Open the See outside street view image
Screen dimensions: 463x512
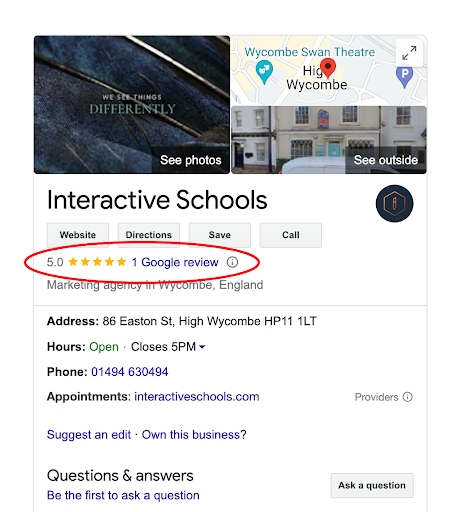click(329, 140)
